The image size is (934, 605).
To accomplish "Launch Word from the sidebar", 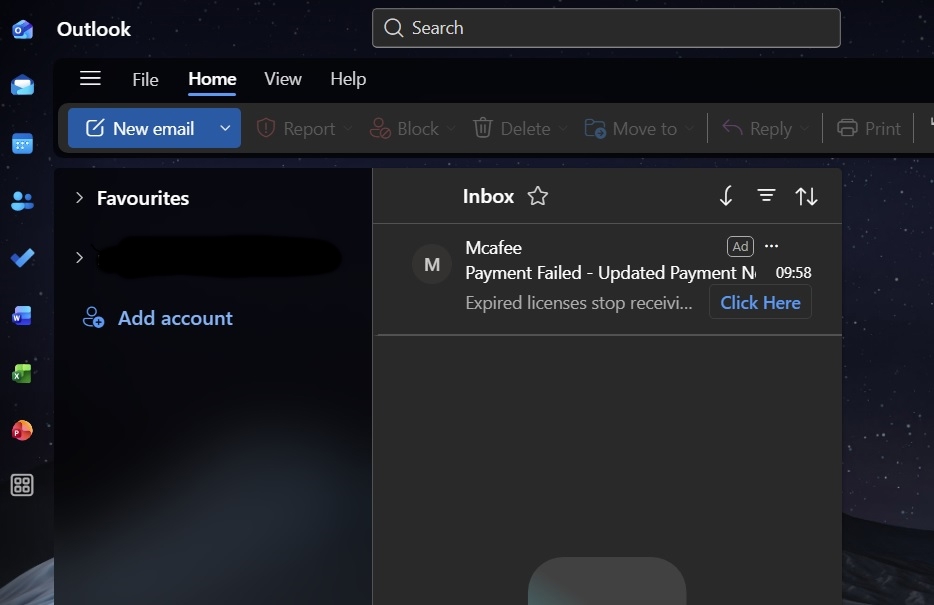I will 22,316.
